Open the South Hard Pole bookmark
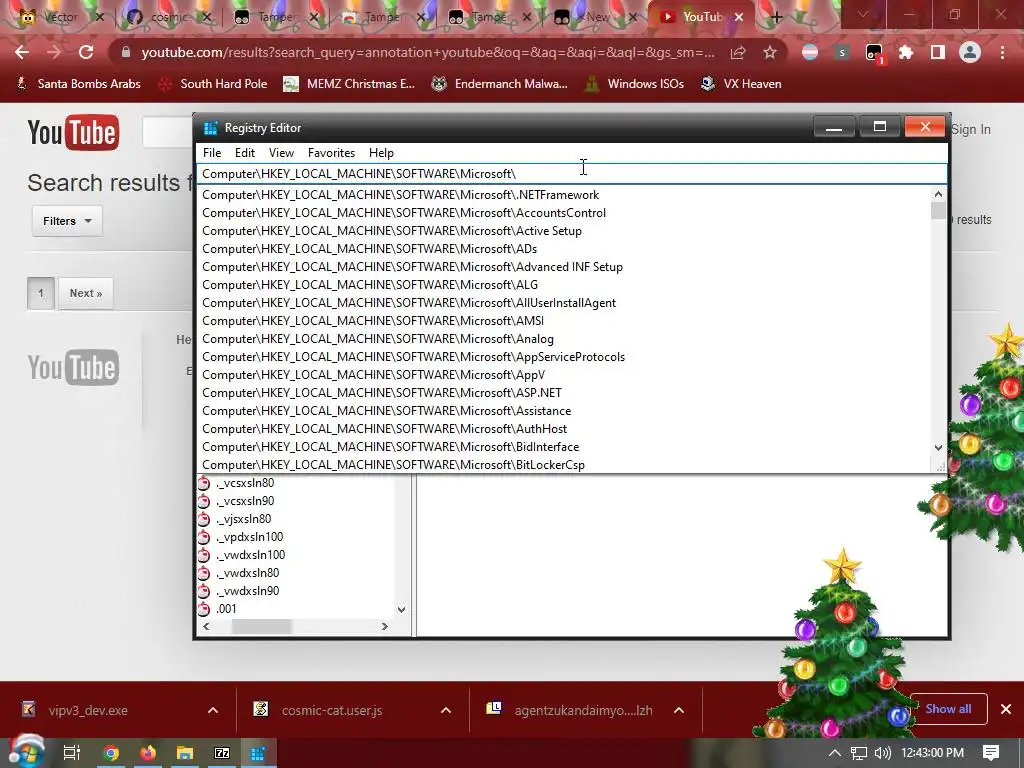This screenshot has width=1024, height=768. 214,84
